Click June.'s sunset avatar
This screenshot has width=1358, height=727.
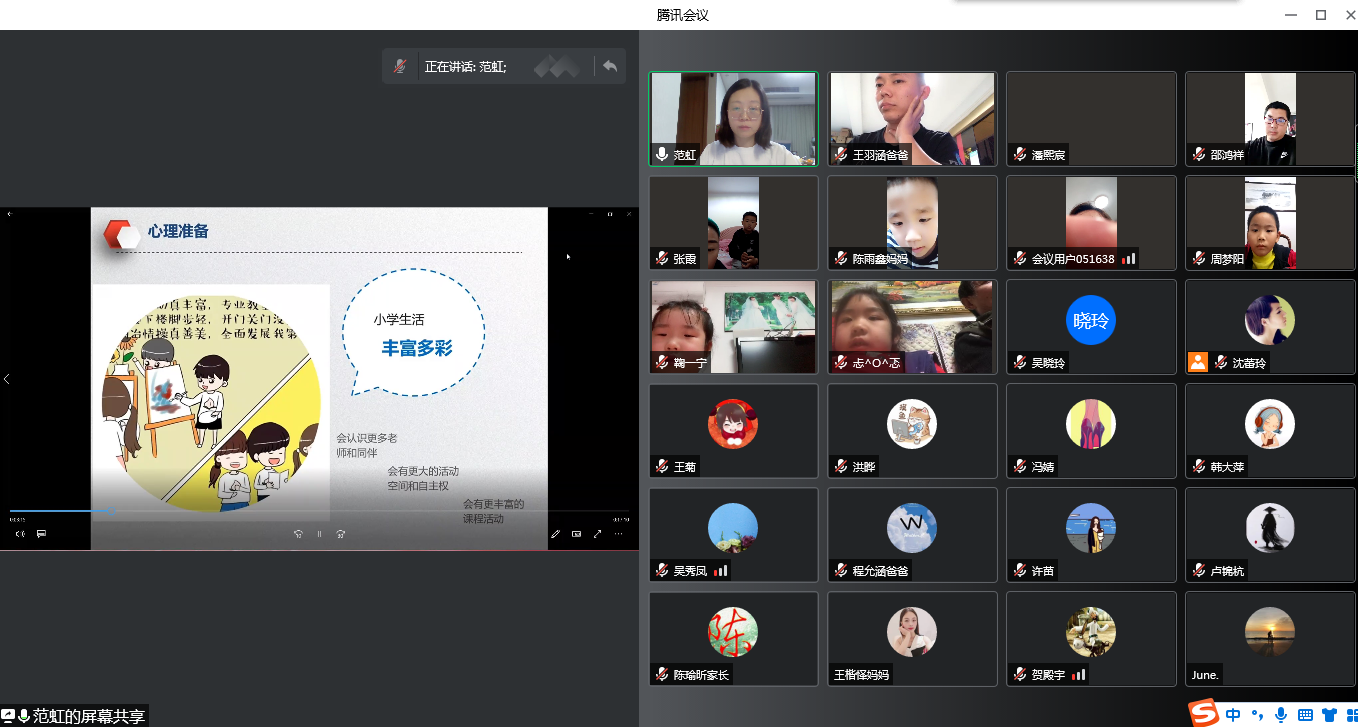[x=1270, y=632]
